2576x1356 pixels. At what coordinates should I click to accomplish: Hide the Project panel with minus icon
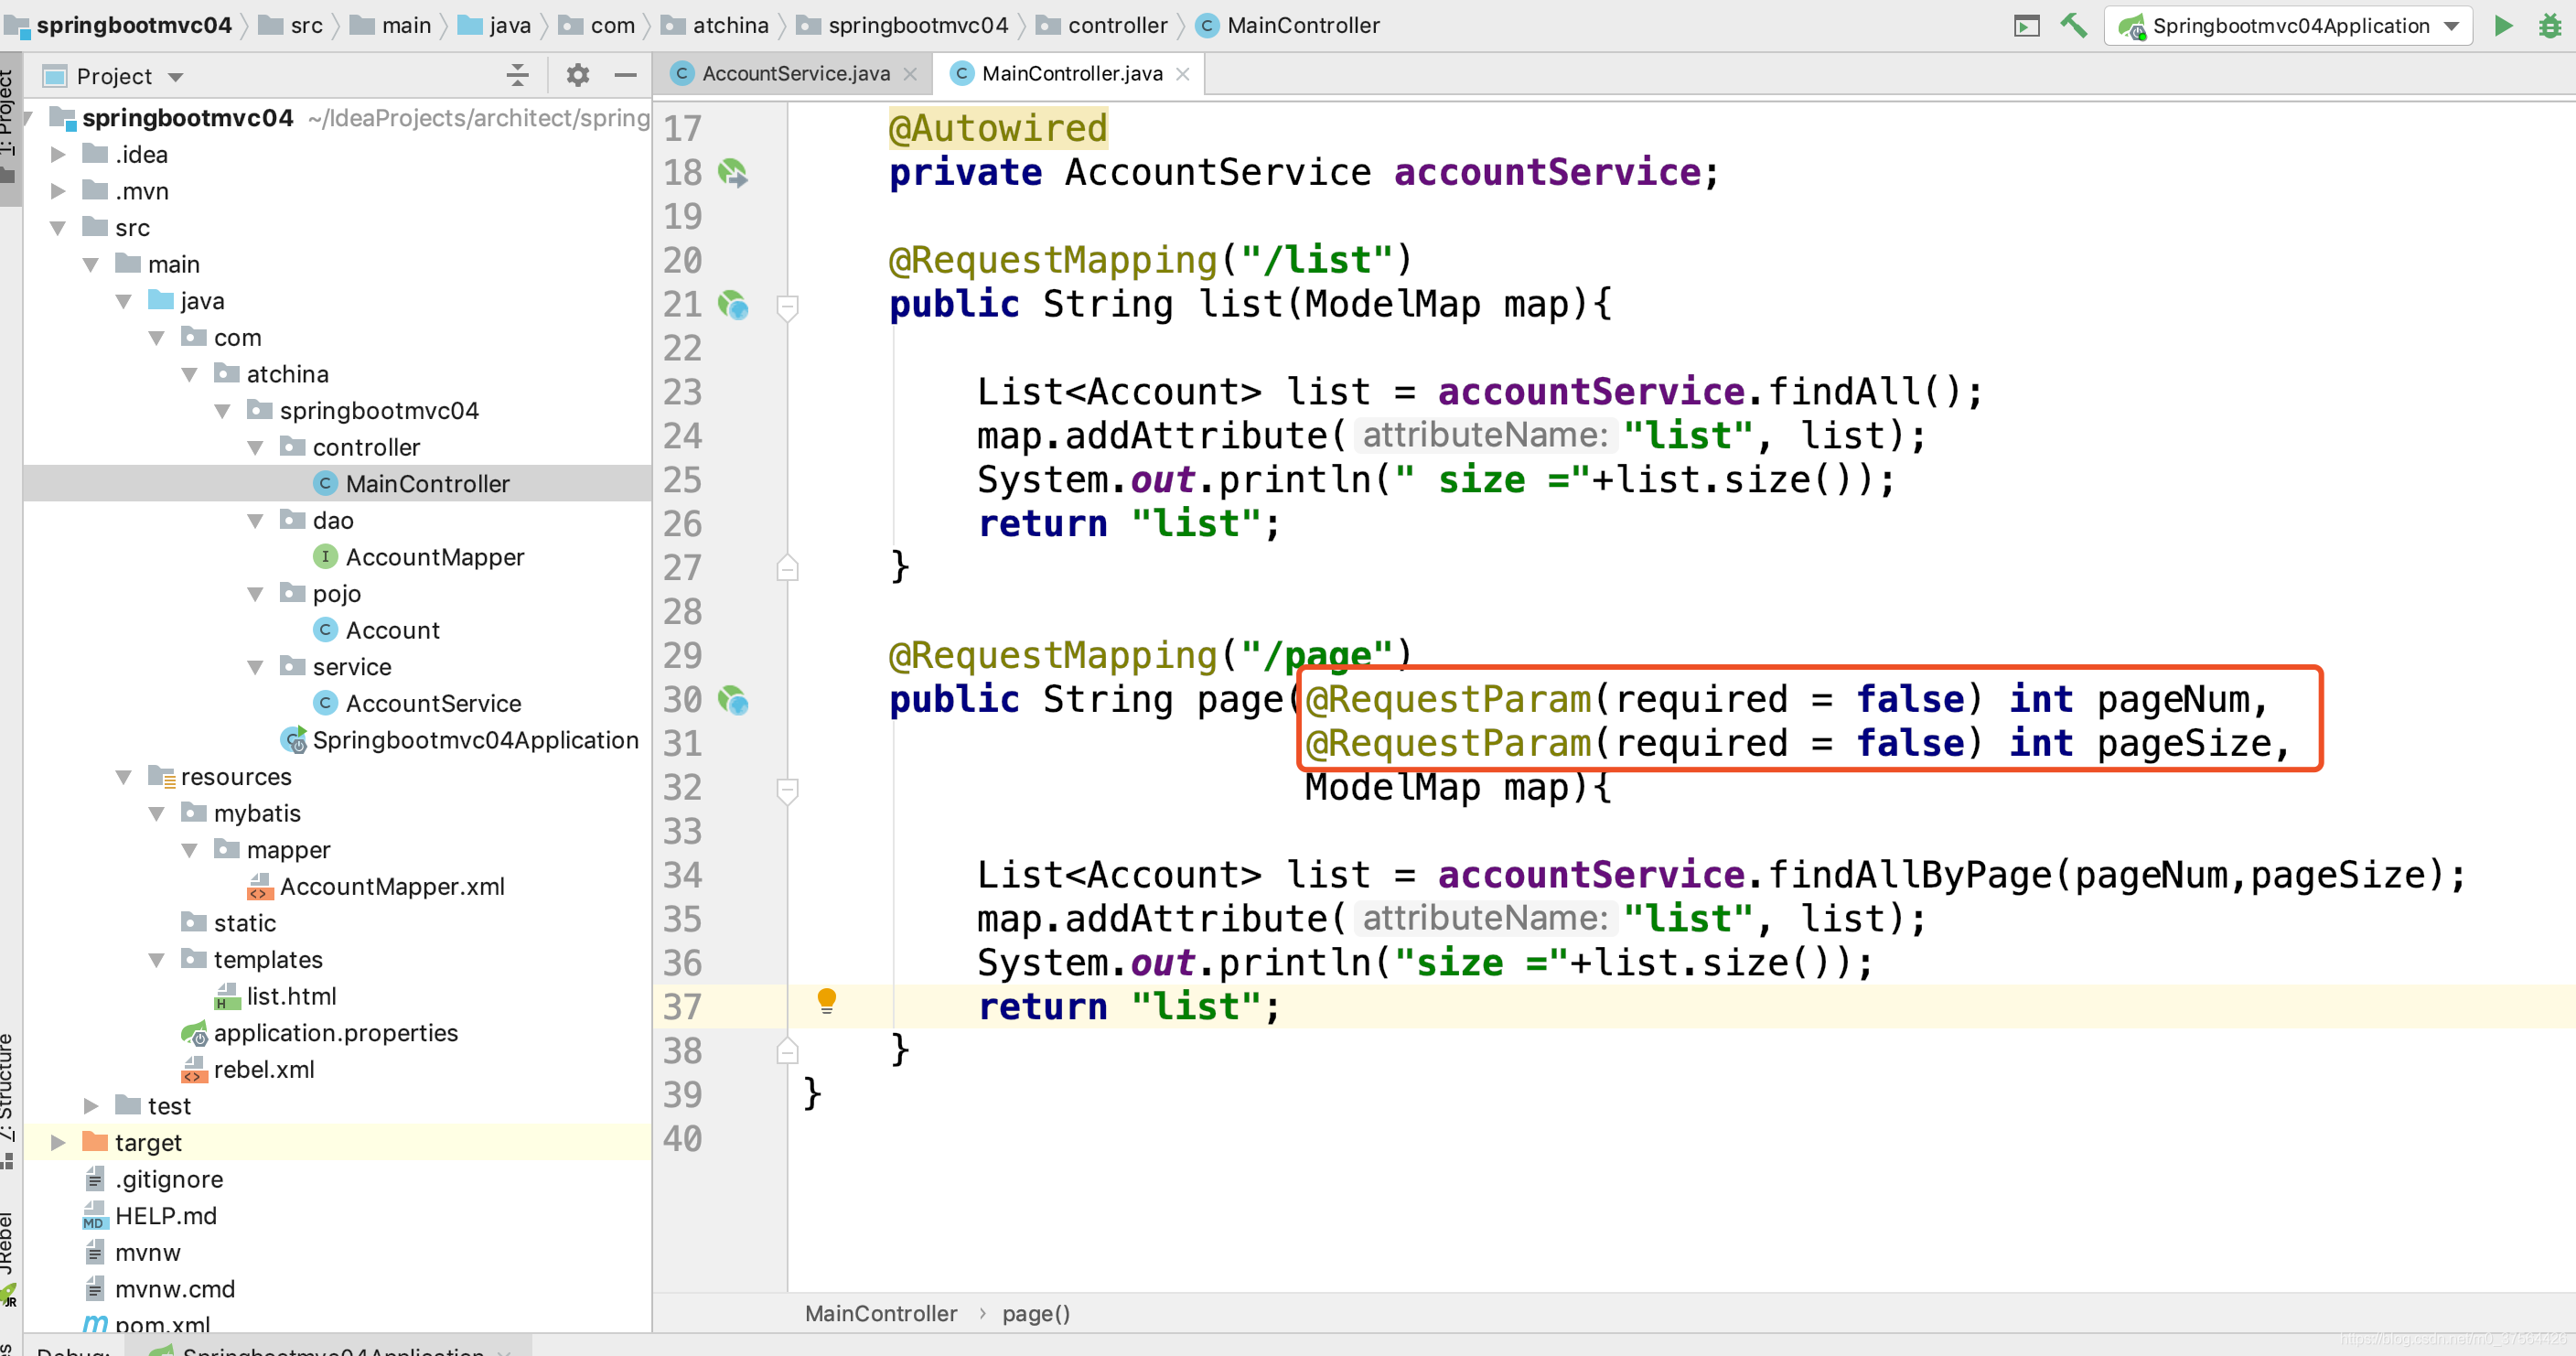pyautogui.click(x=625, y=75)
